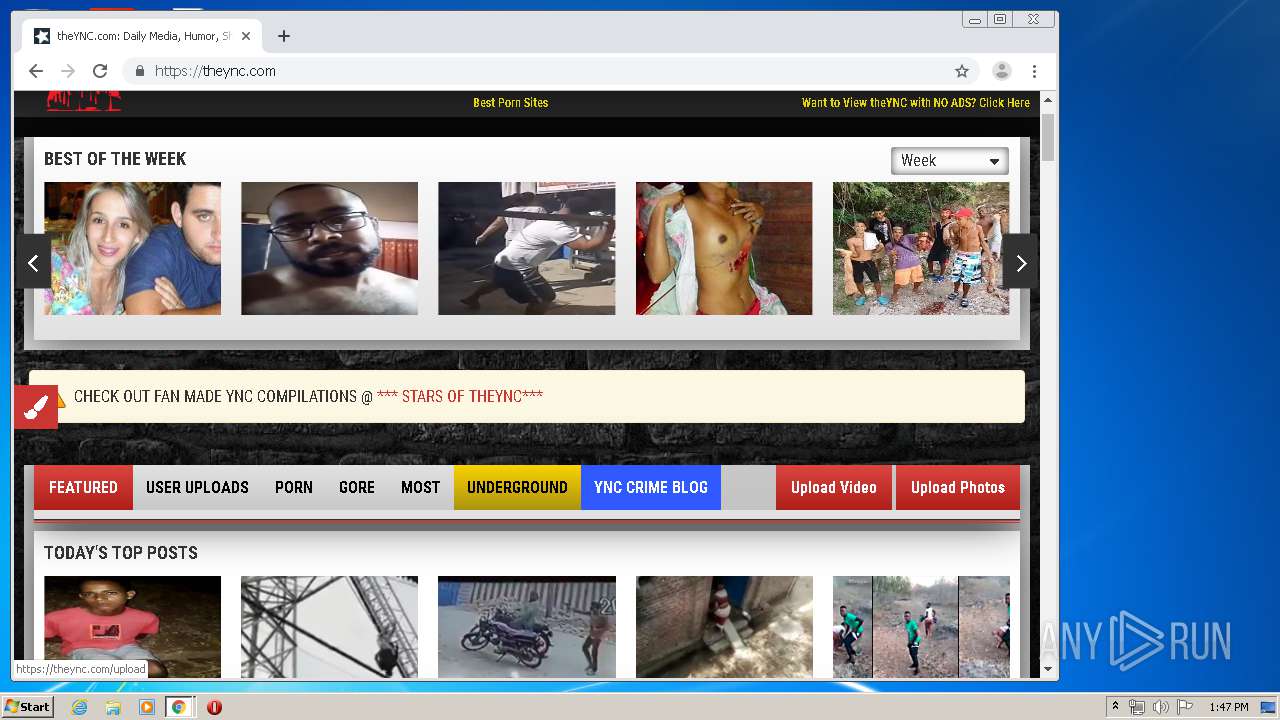Screen dimensions: 1280x720
Task: Click the browser forward arrow
Action: pos(68,71)
